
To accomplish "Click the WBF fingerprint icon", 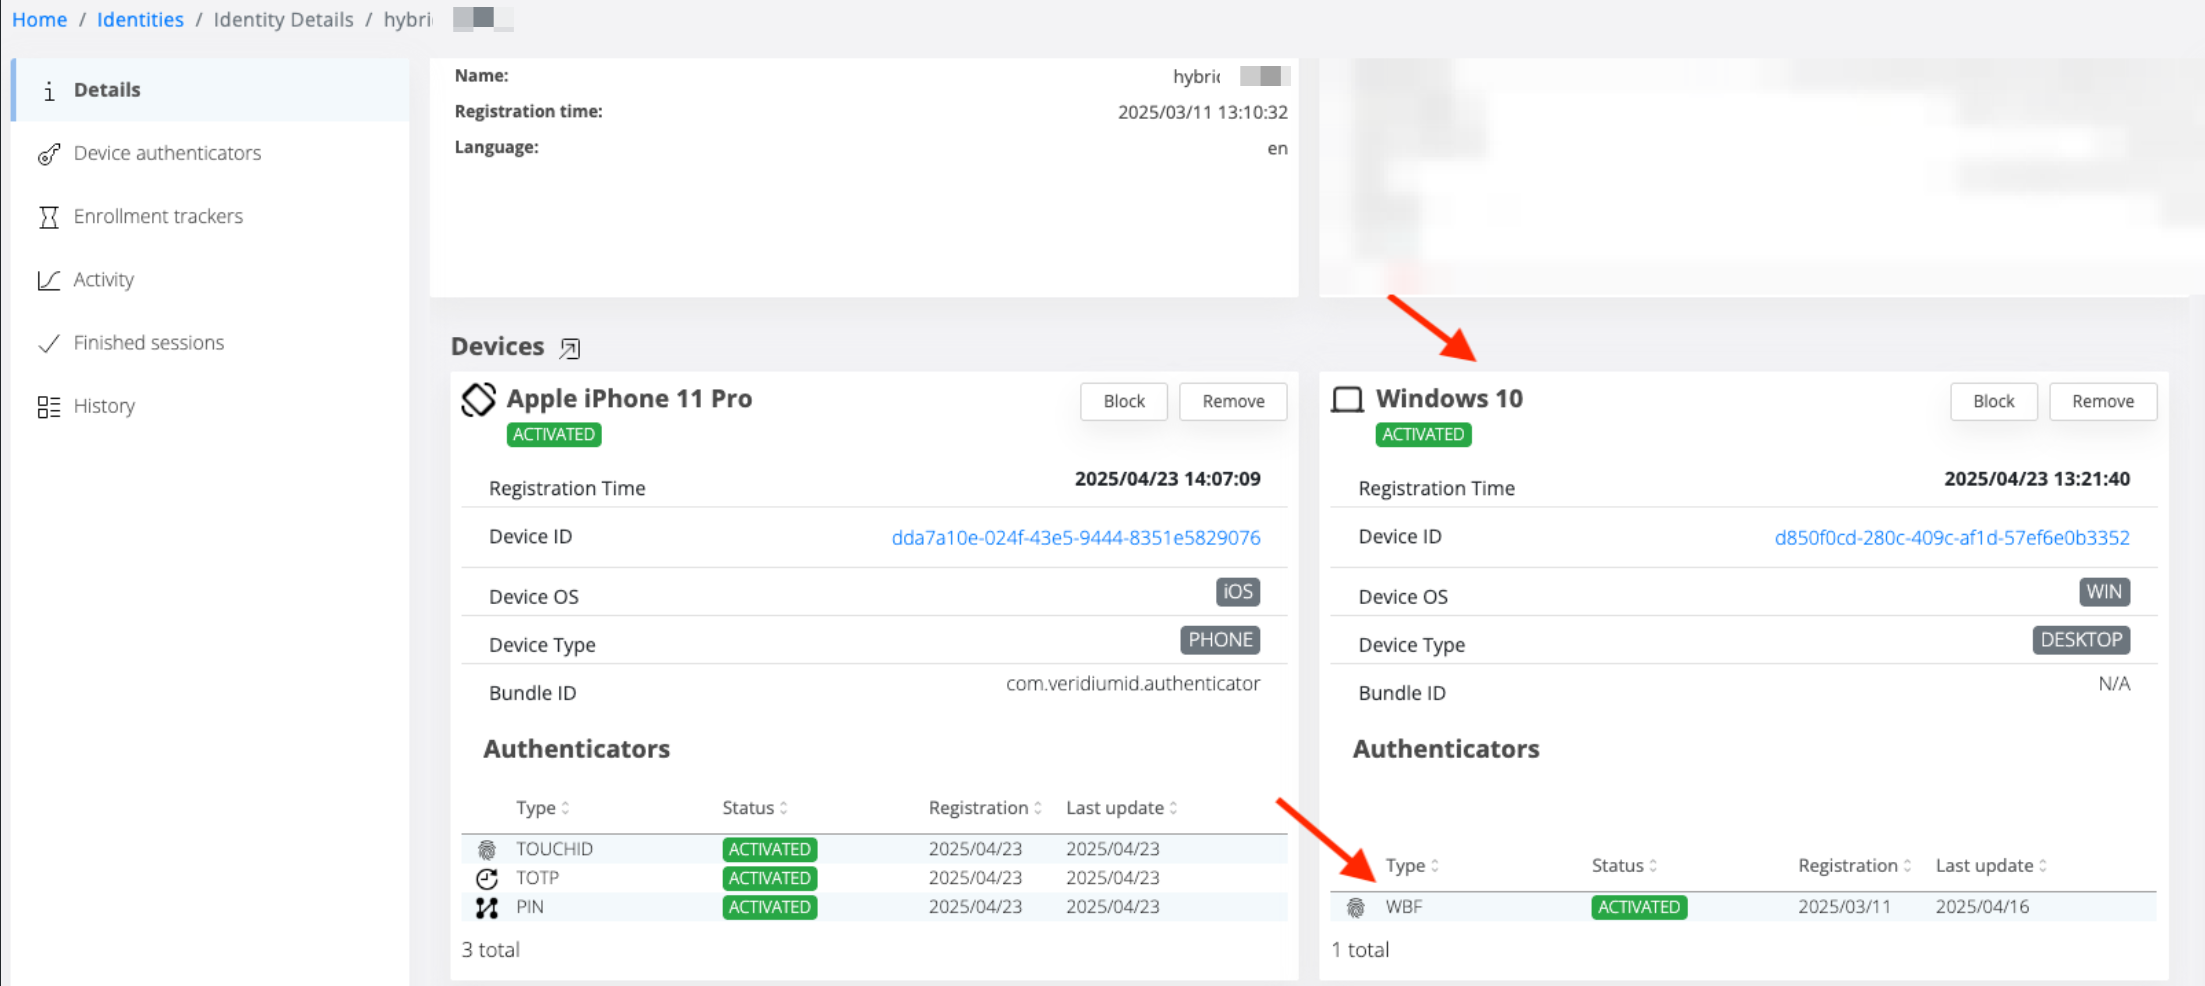I will click(1356, 908).
